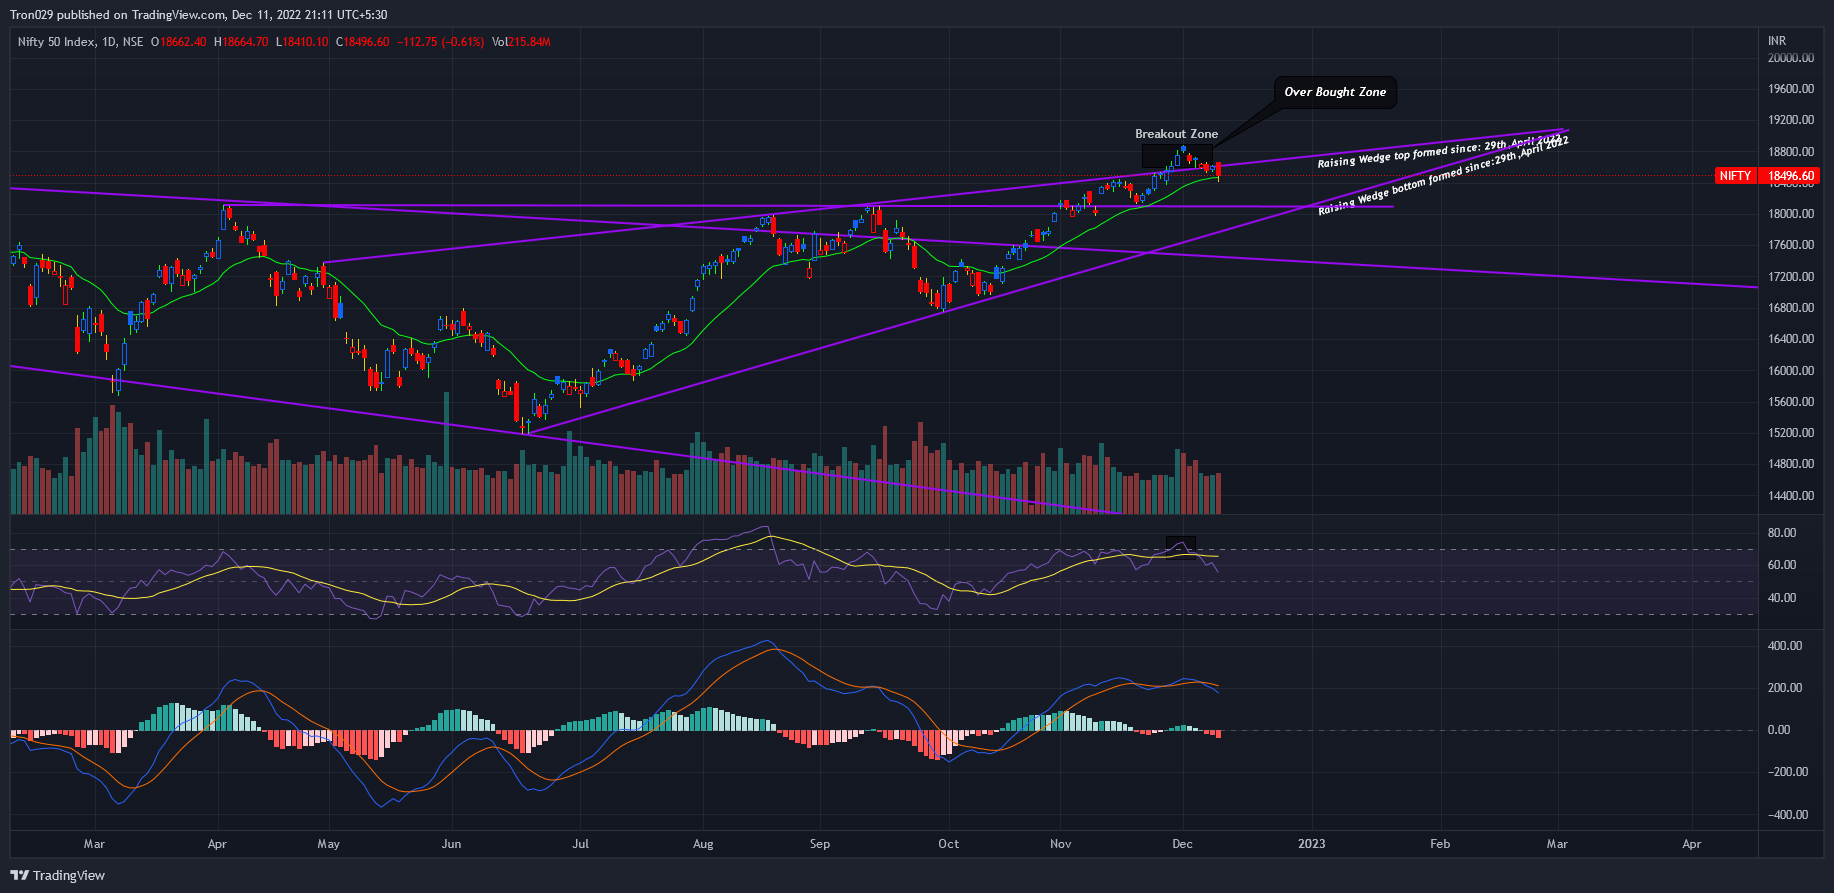This screenshot has height=893, width=1834.
Task: Click the Oct time axis label
Action: coord(949,844)
